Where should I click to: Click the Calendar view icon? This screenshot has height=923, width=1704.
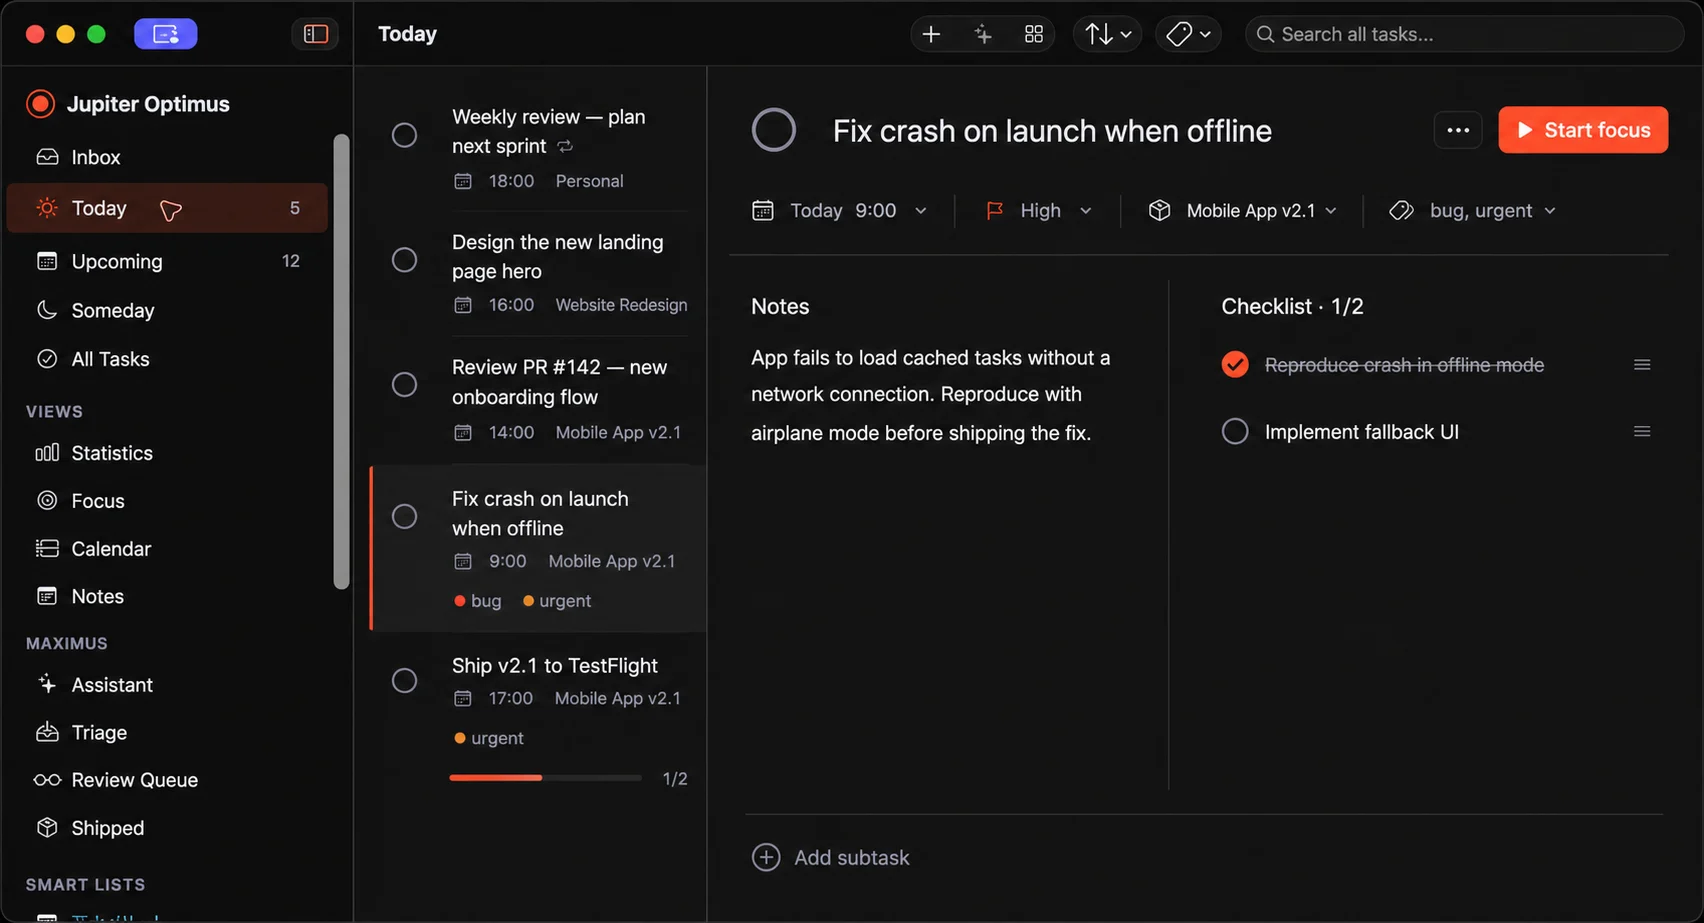pos(47,548)
